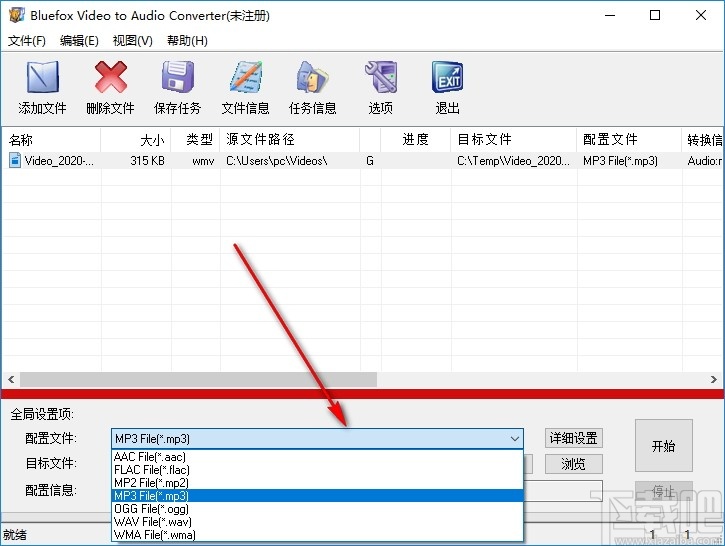The image size is (725, 546).
Task: Select the Video_2020 file row icon
Action: (15, 160)
